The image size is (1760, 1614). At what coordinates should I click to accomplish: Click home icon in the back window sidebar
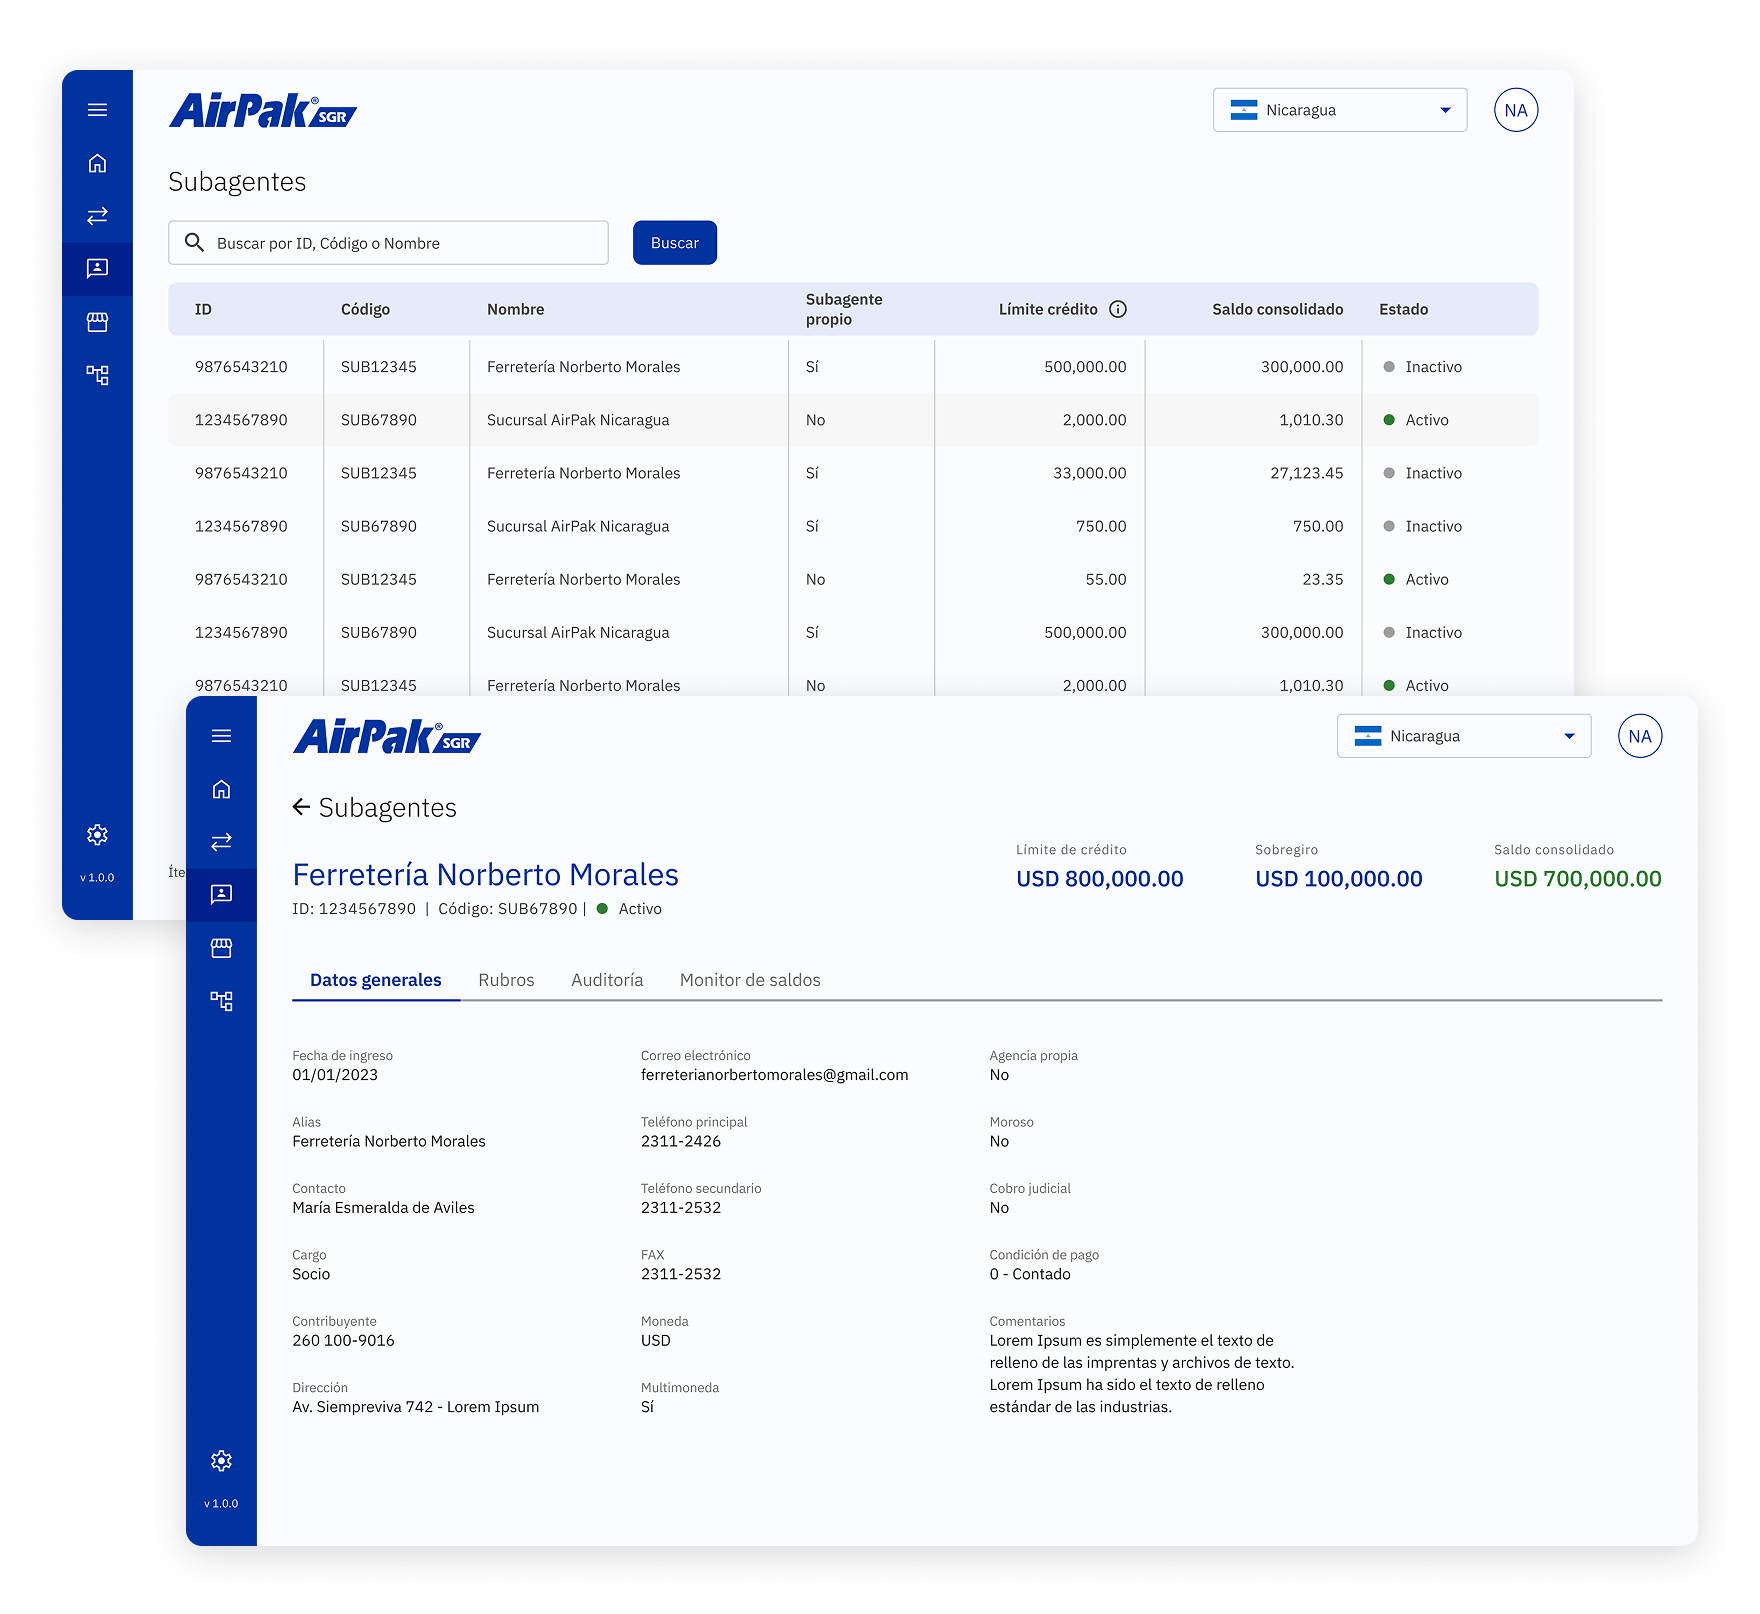click(x=97, y=163)
